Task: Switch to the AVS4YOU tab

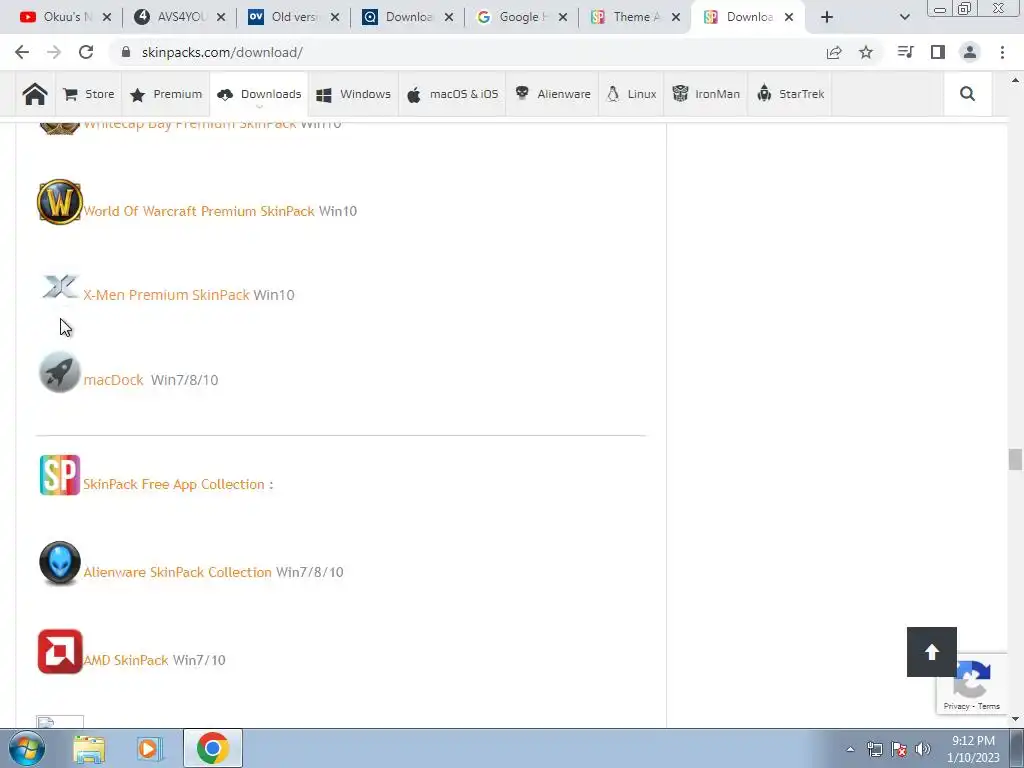Action: [169, 17]
